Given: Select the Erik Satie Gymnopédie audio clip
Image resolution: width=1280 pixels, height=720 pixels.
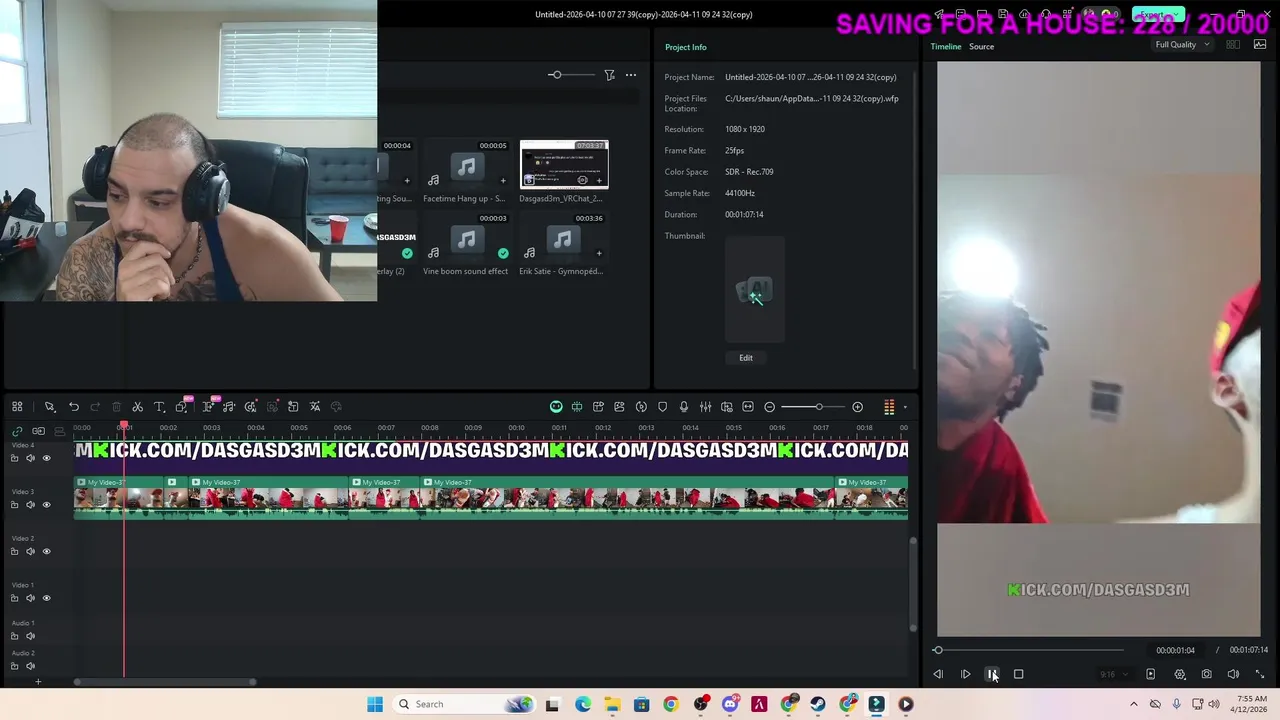Looking at the screenshot, I should [562, 238].
